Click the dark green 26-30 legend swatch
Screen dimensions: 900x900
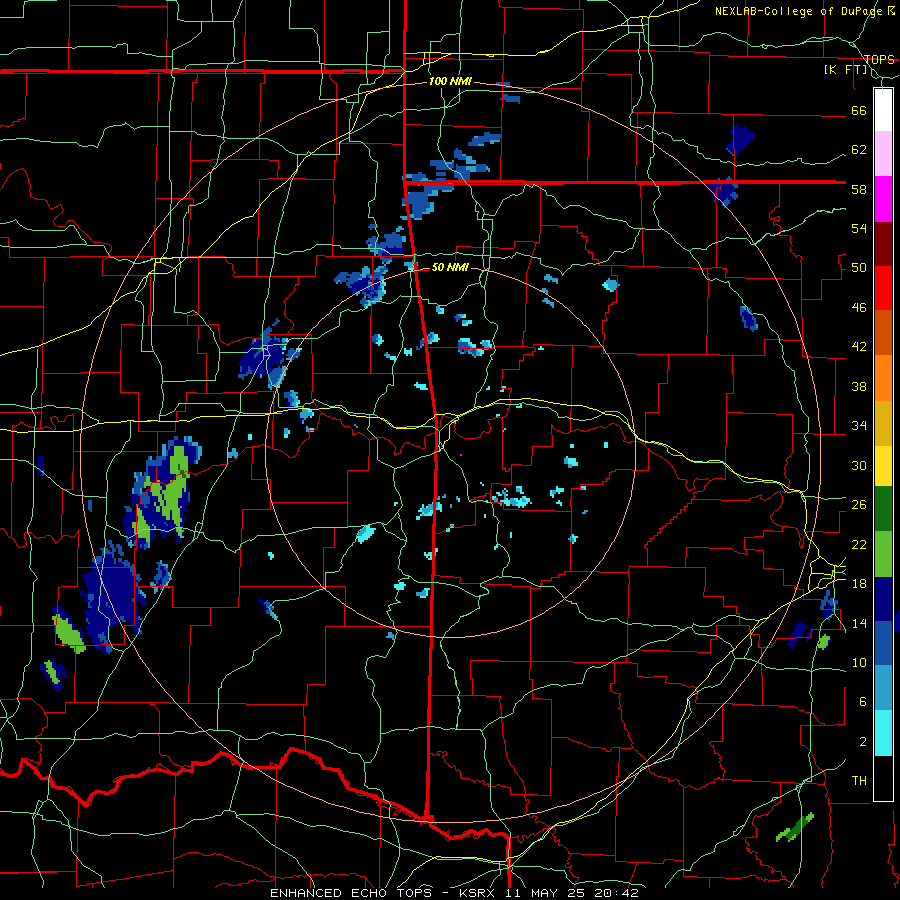(883, 509)
